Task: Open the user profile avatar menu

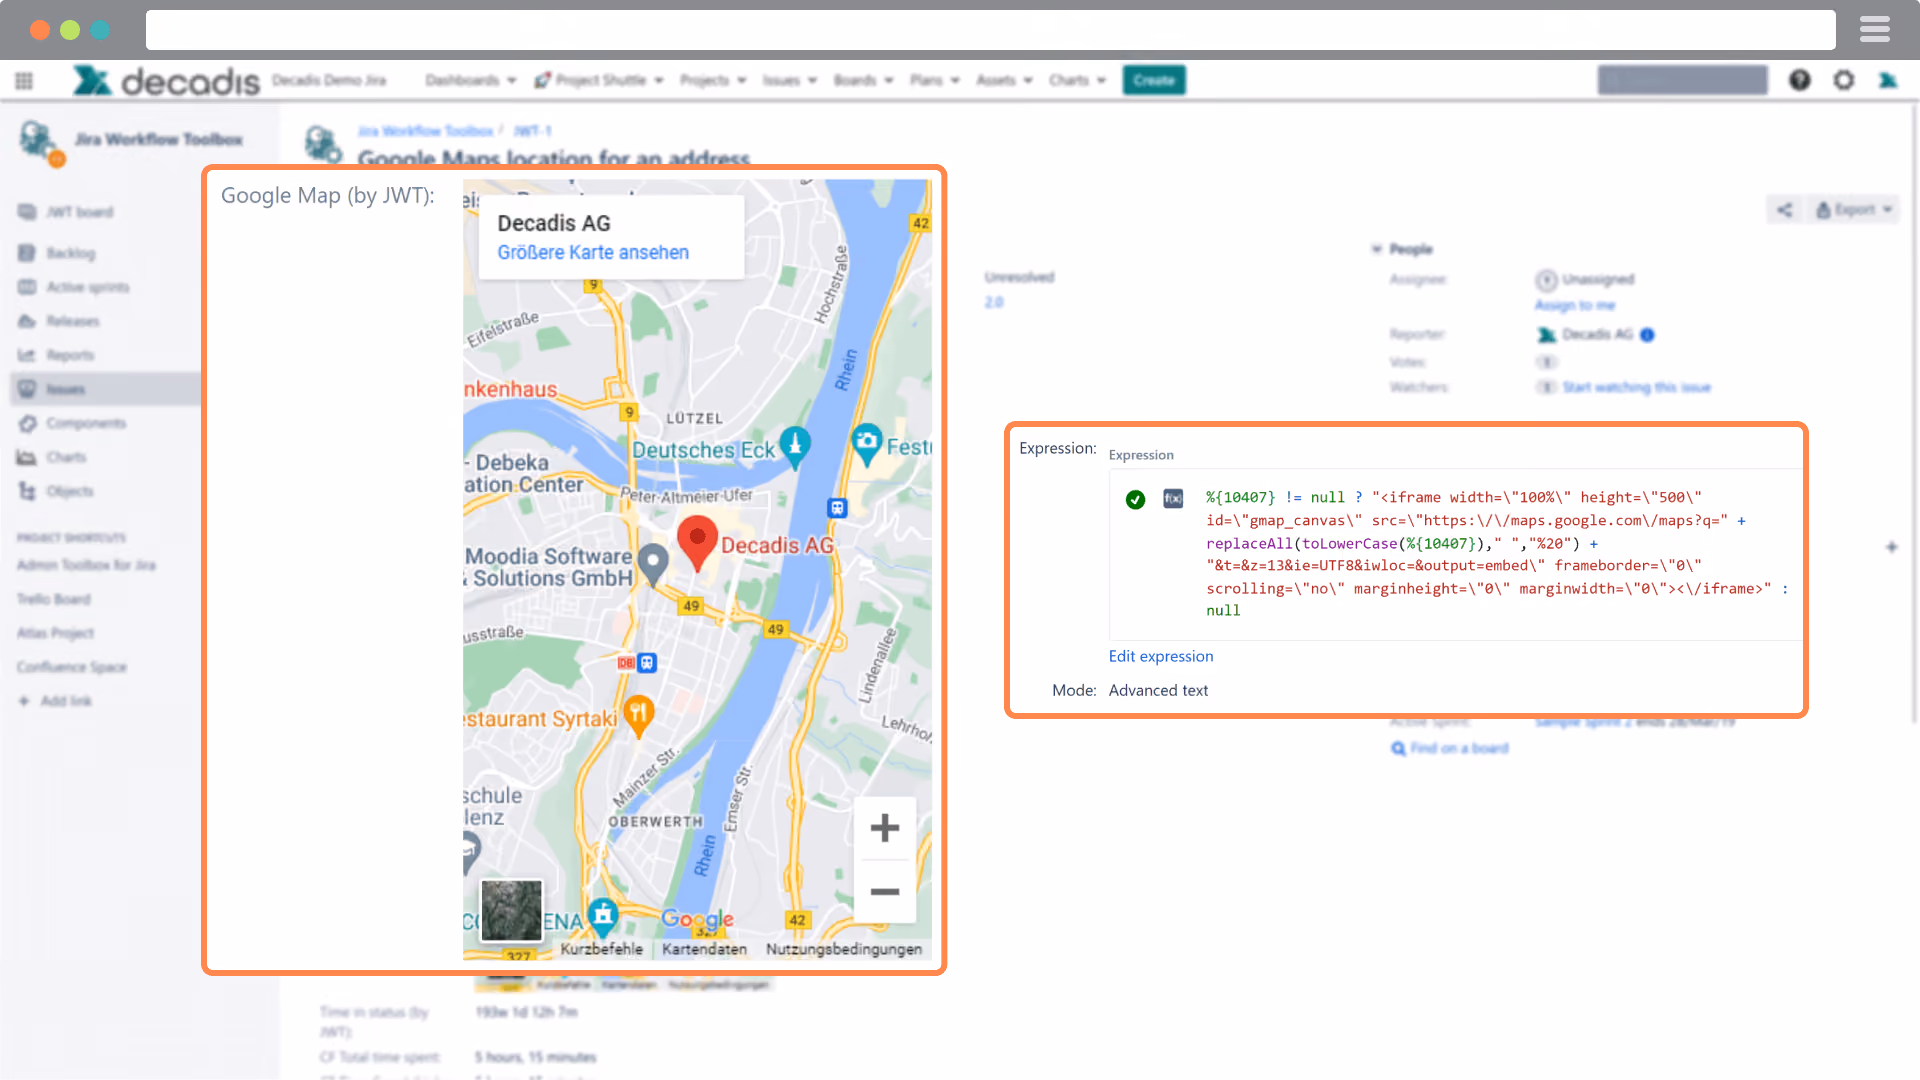Action: tap(1888, 80)
